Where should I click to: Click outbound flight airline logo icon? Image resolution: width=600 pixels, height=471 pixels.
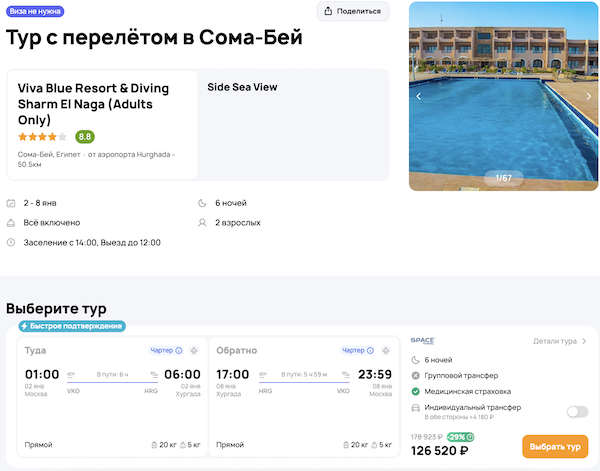tap(195, 350)
